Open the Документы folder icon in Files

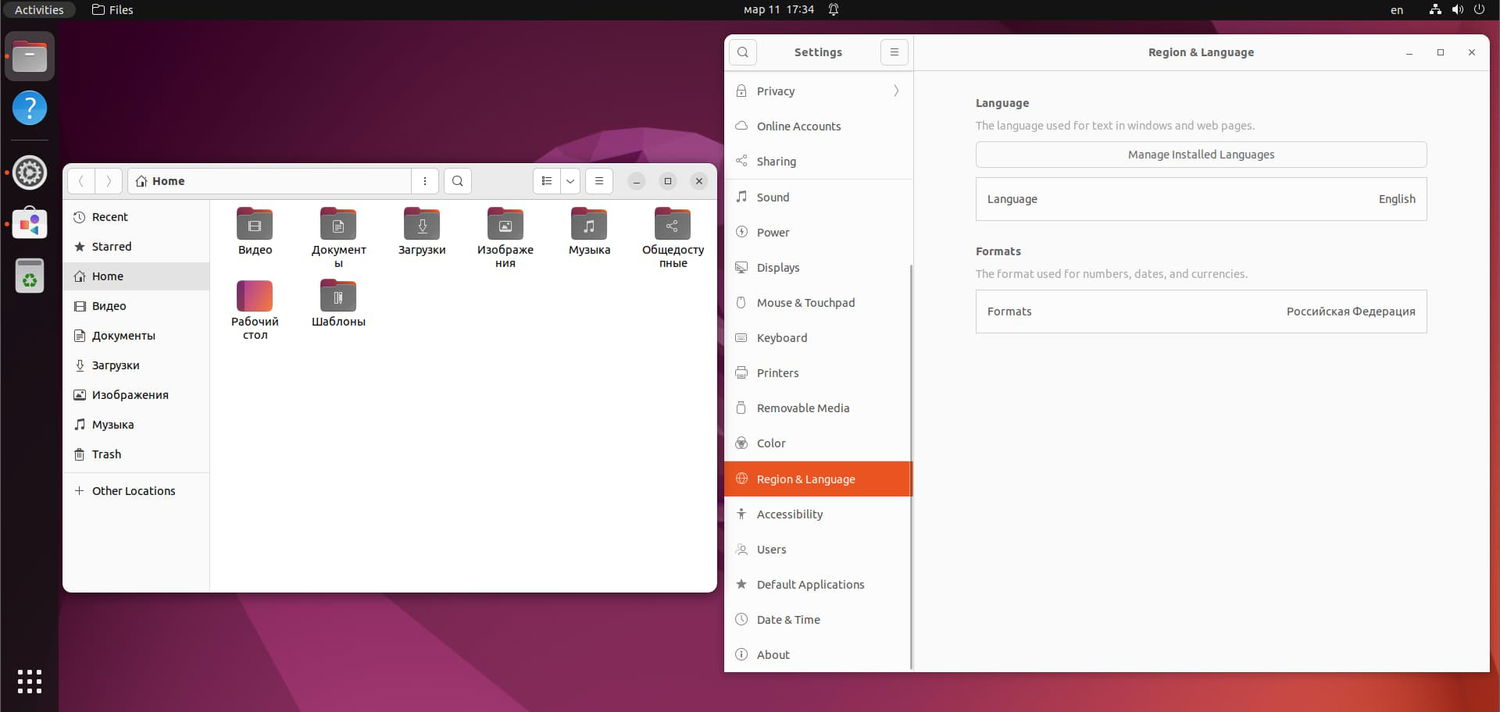[338, 224]
